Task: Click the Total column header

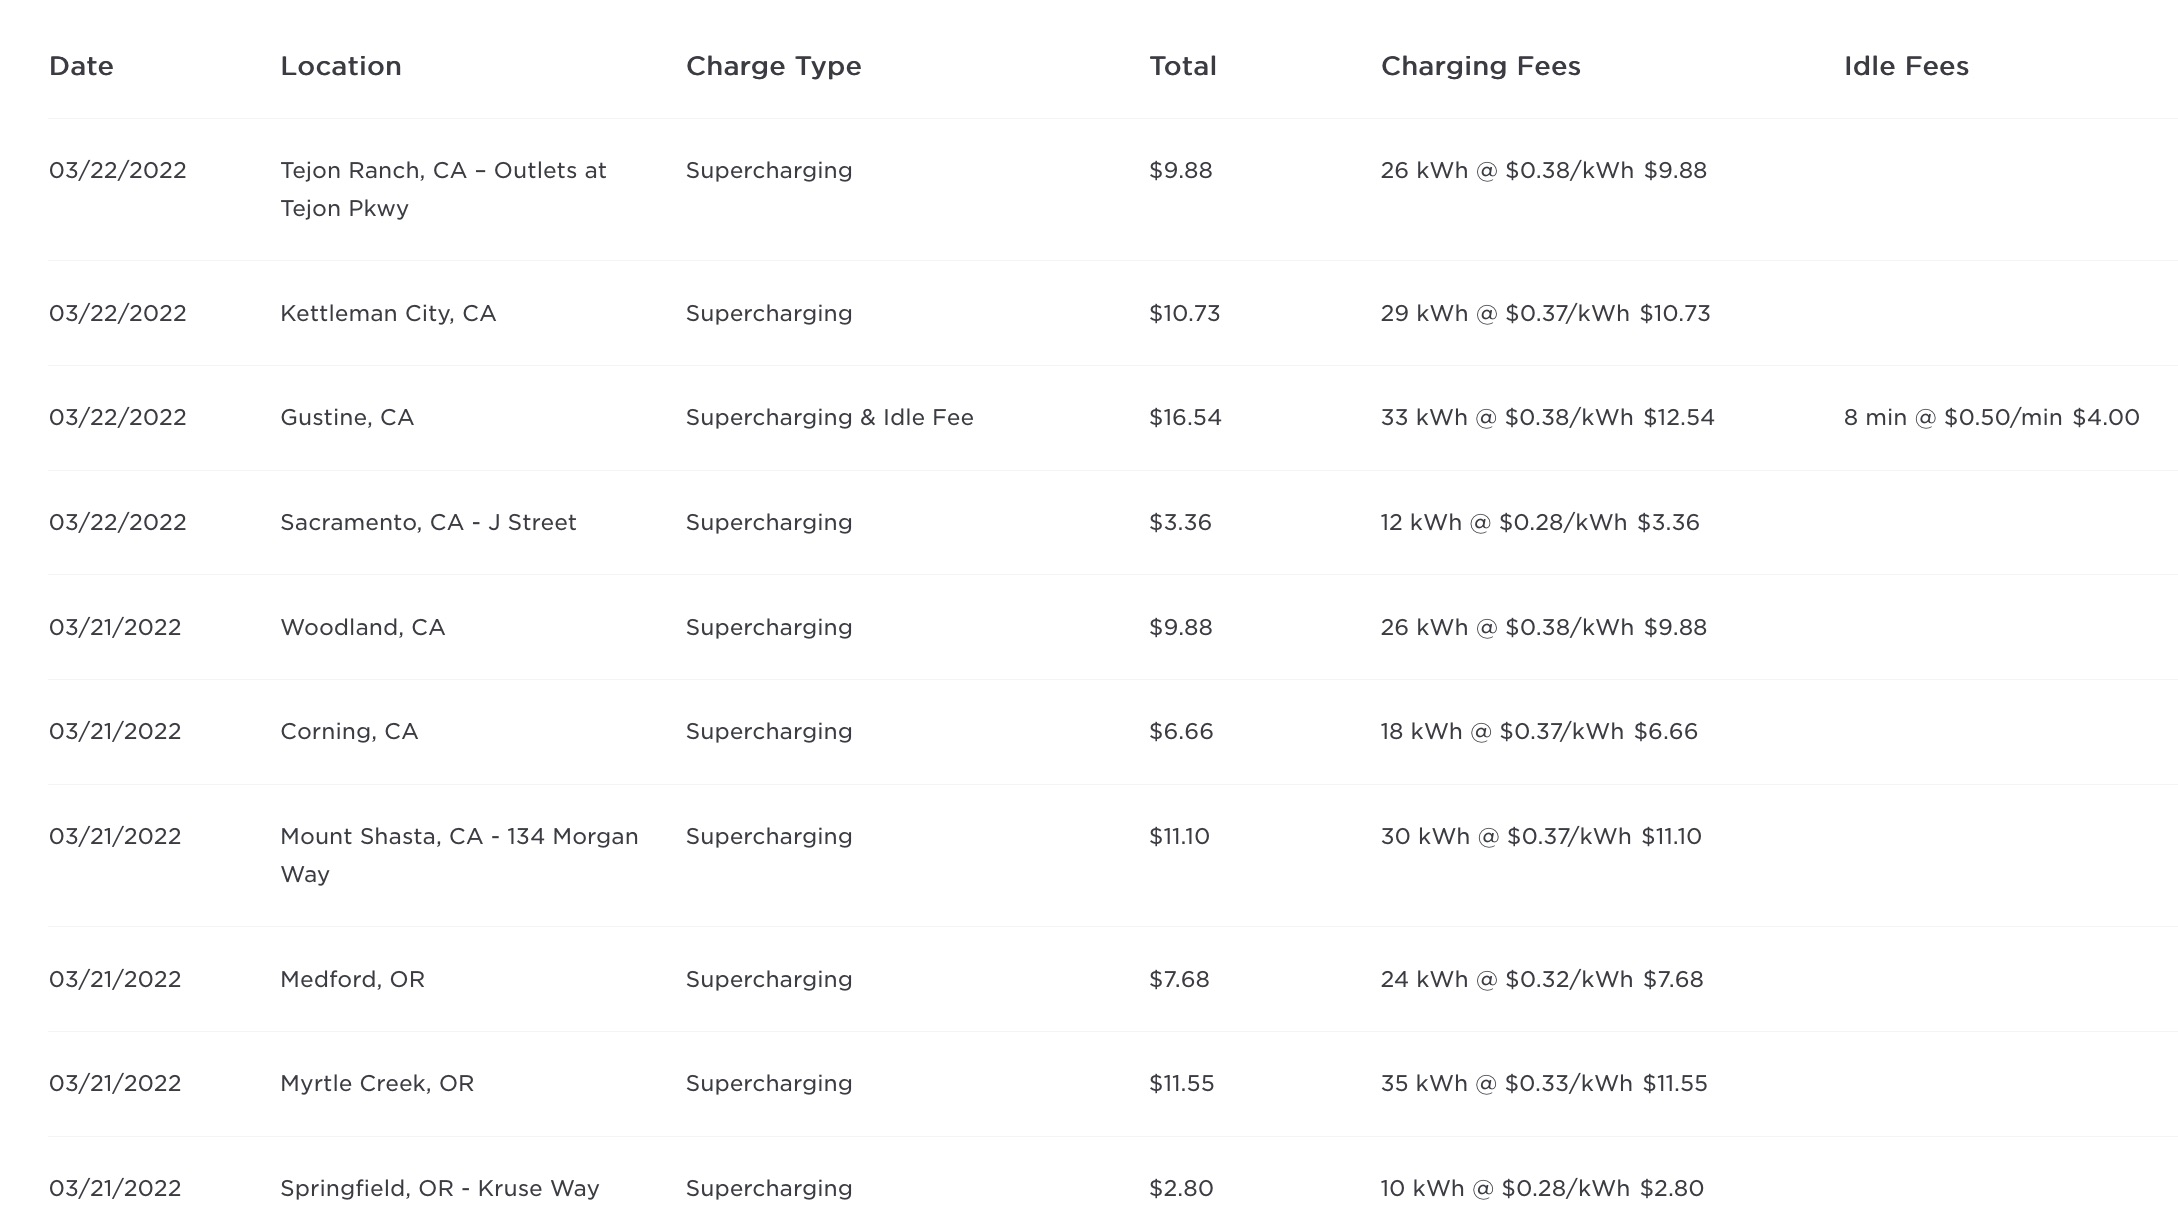Action: [x=1182, y=66]
